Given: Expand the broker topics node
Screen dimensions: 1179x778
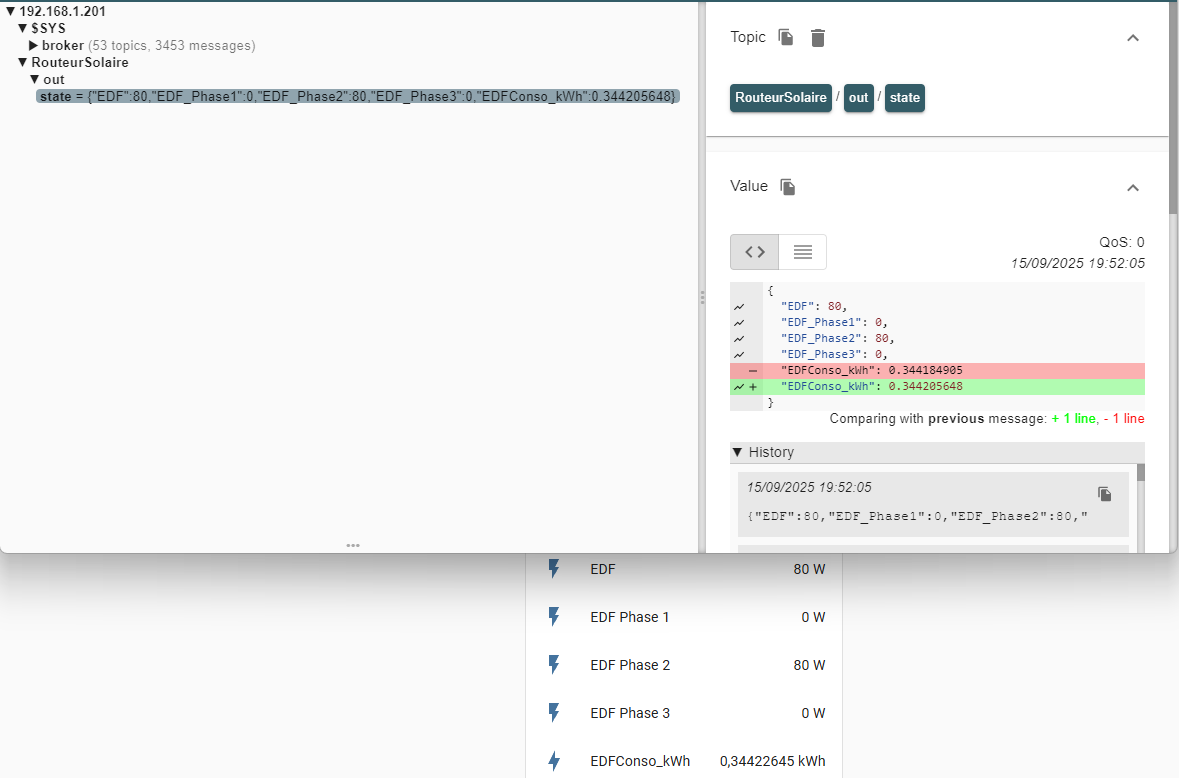Looking at the screenshot, I should click(34, 46).
